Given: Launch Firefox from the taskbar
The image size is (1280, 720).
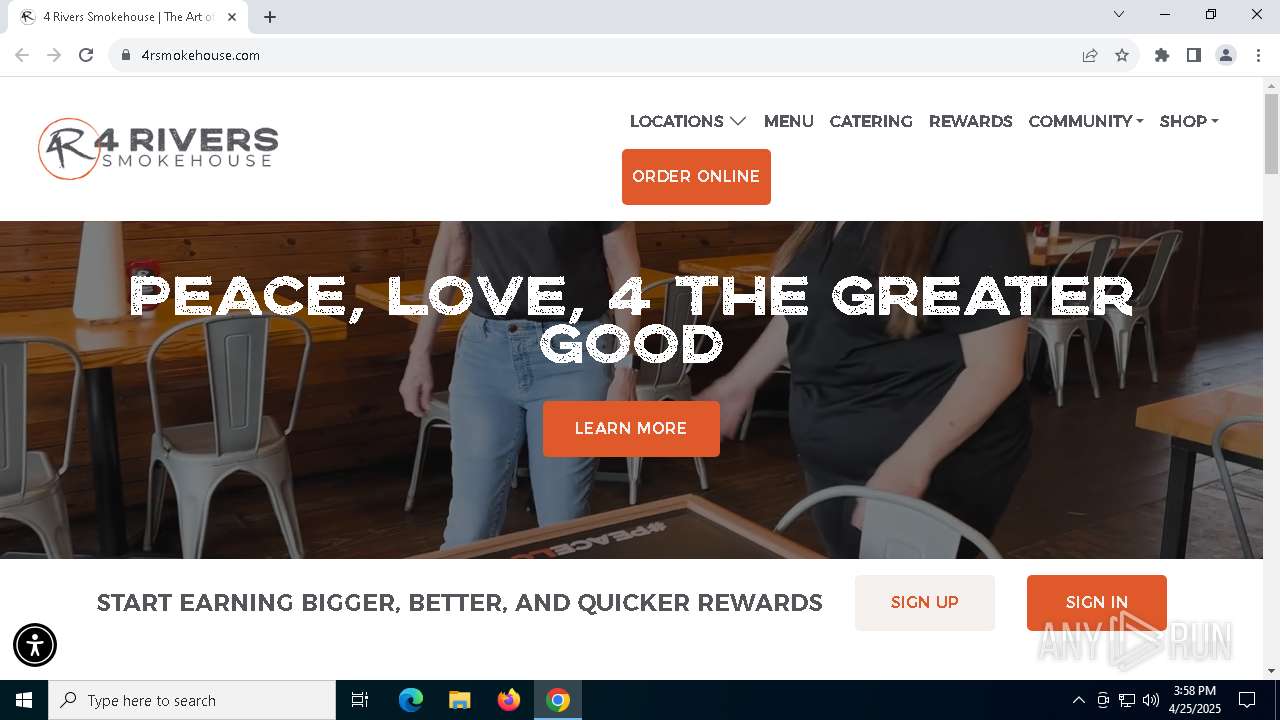Looking at the screenshot, I should pos(509,700).
